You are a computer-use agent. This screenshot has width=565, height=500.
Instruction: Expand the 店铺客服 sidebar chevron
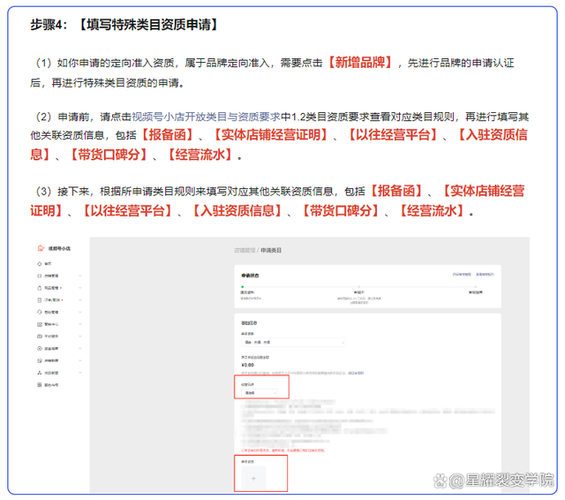tap(80, 361)
